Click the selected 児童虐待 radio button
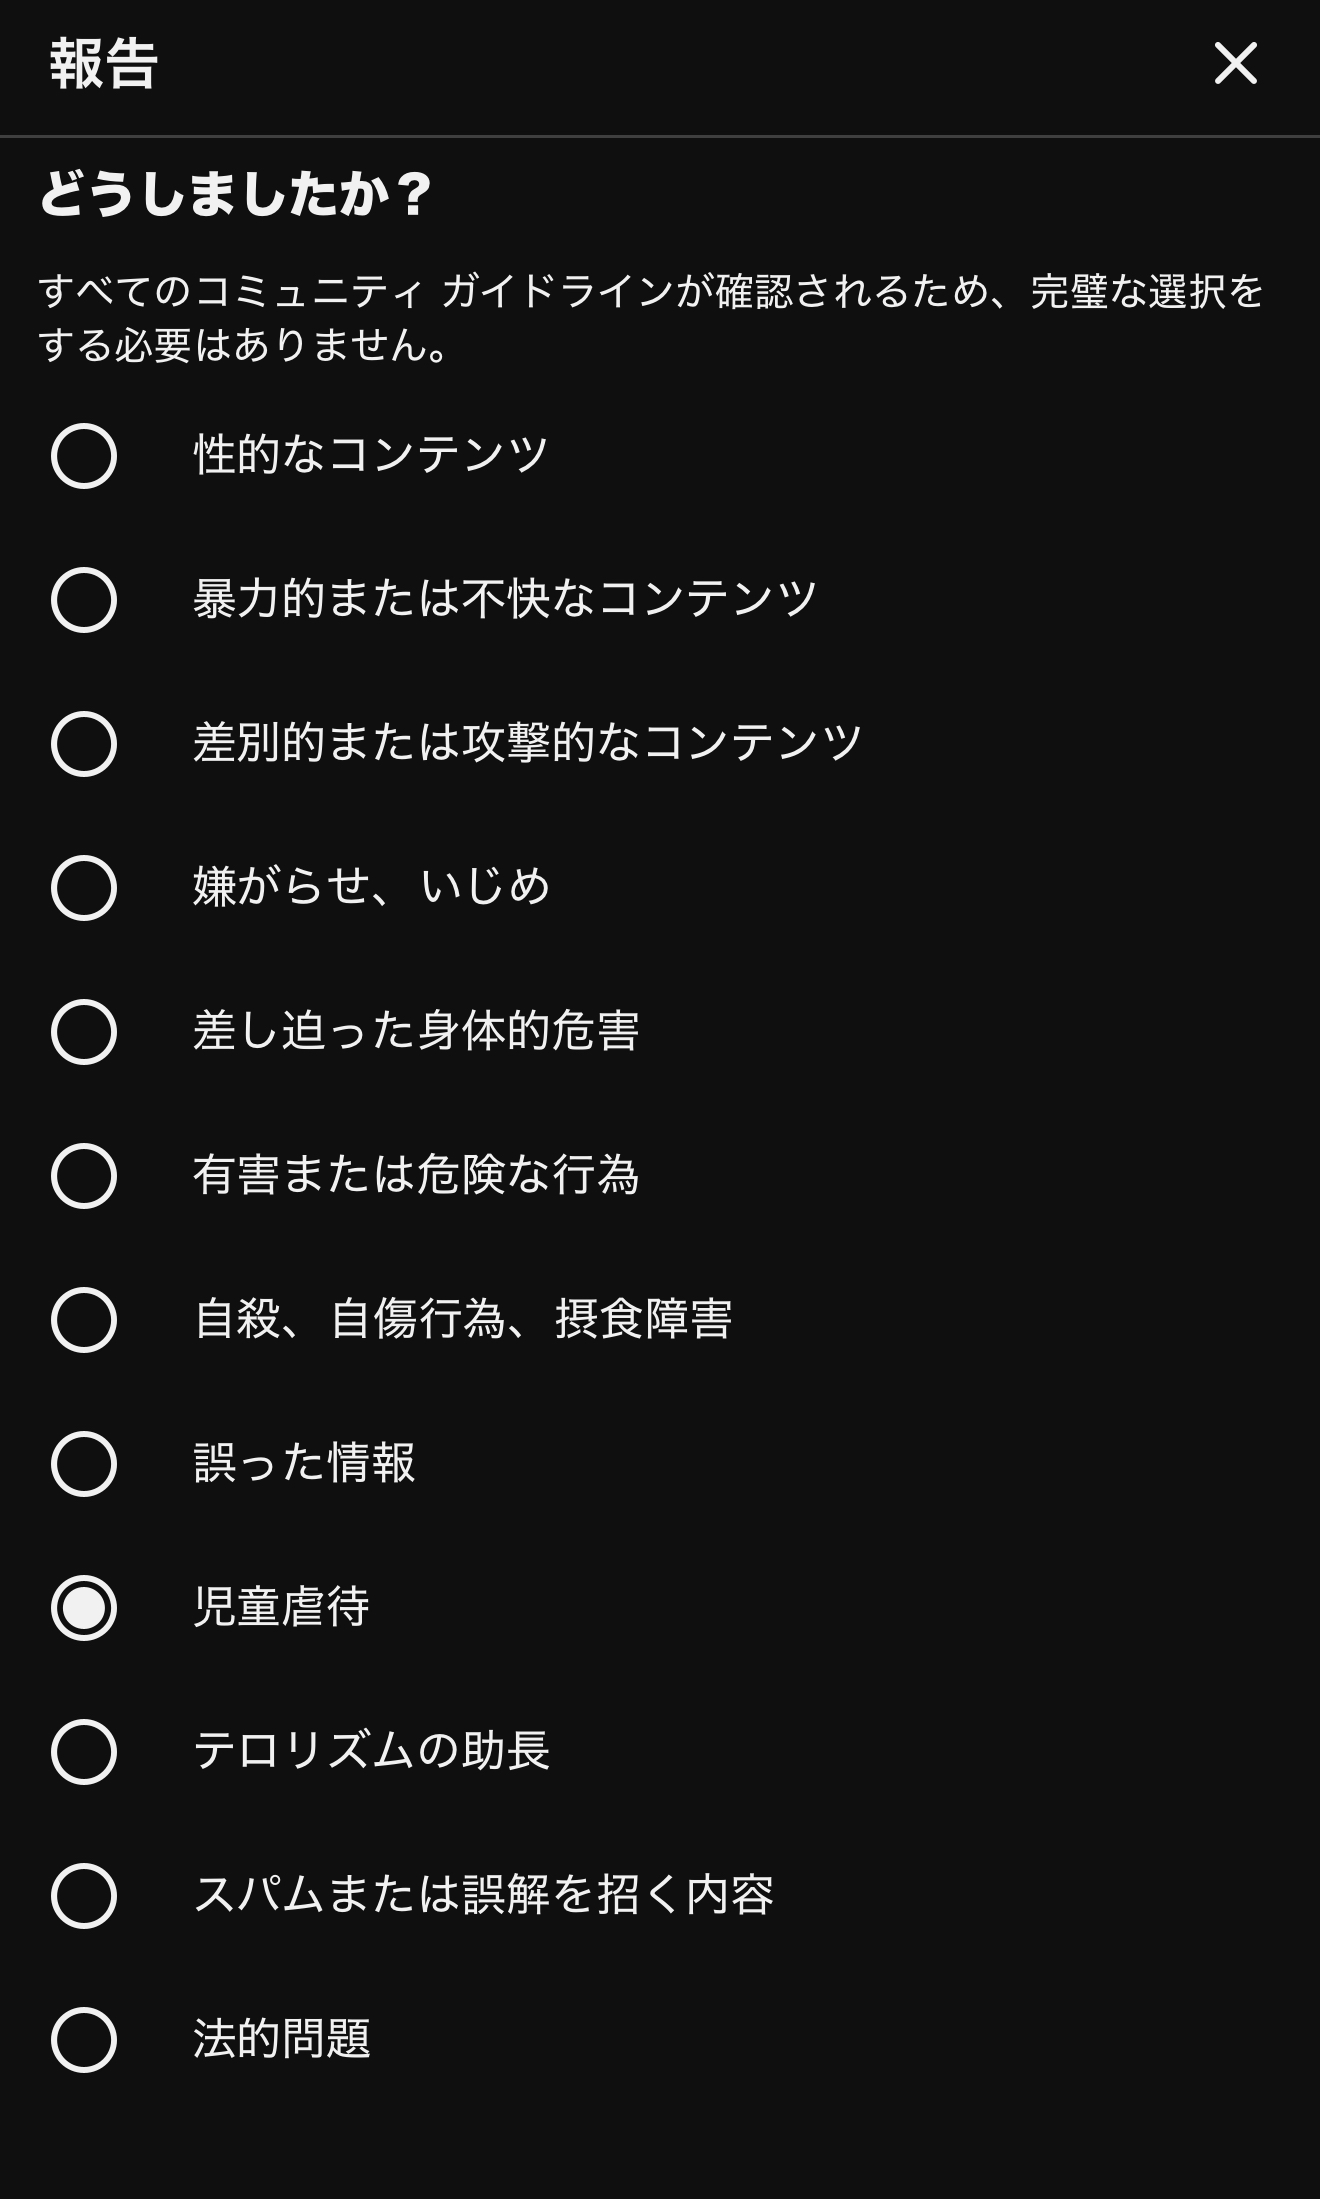 pyautogui.click(x=84, y=1608)
